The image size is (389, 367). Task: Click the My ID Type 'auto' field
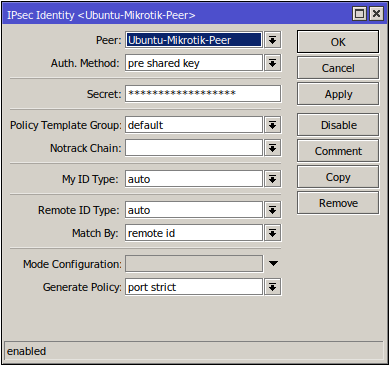point(194,179)
